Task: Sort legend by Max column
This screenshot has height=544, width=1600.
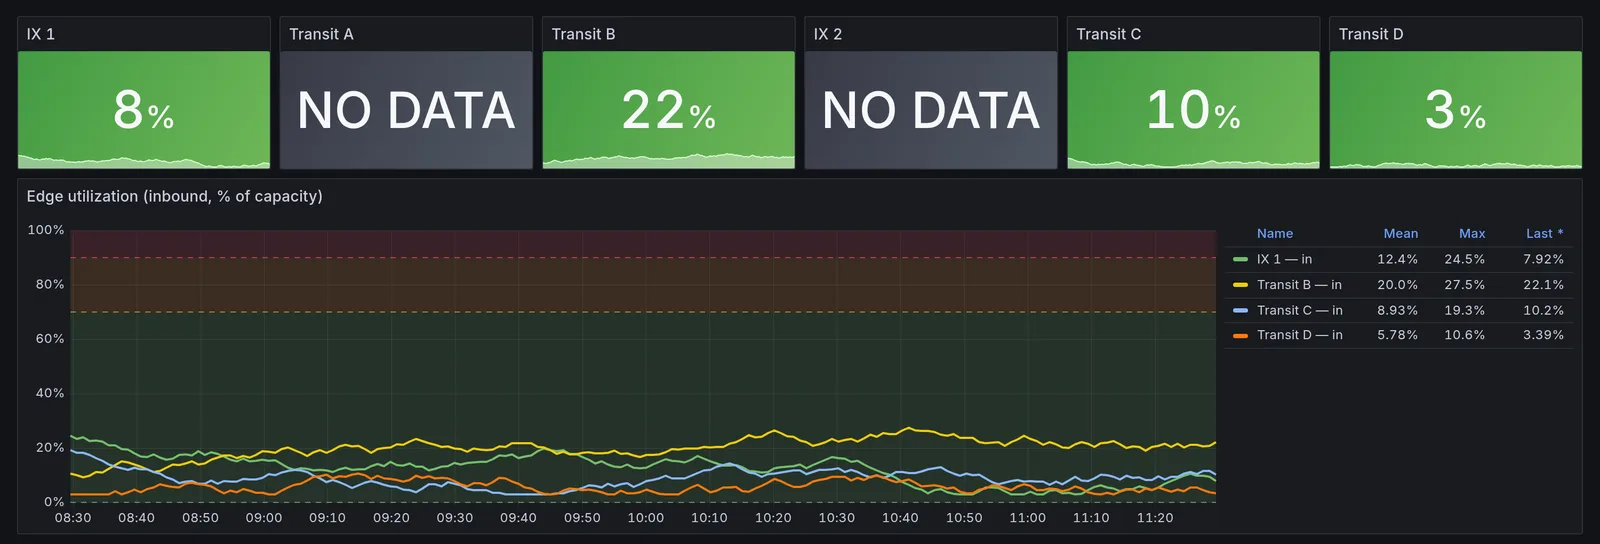Action: (x=1472, y=233)
